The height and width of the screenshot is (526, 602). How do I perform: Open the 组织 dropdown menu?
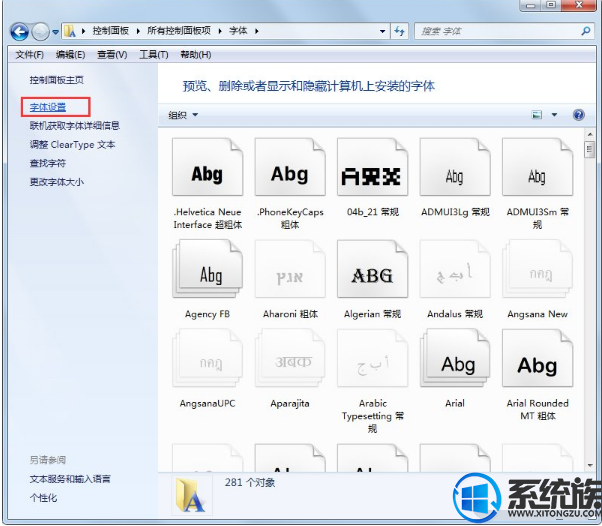[x=183, y=115]
